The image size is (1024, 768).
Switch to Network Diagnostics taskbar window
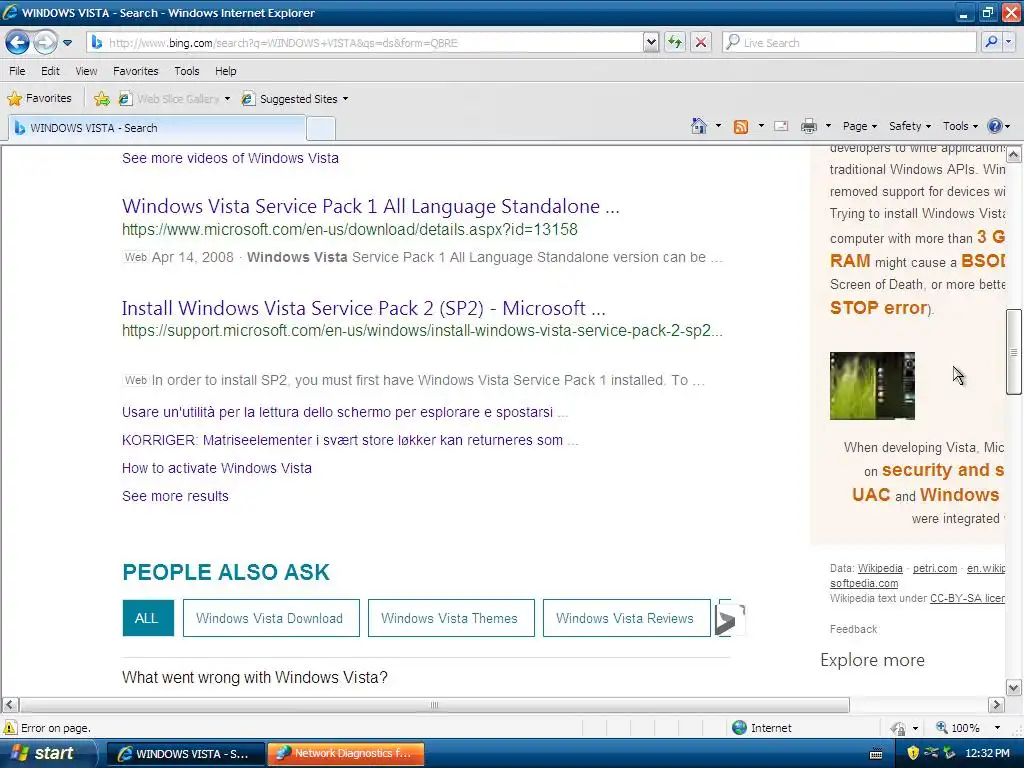point(346,753)
